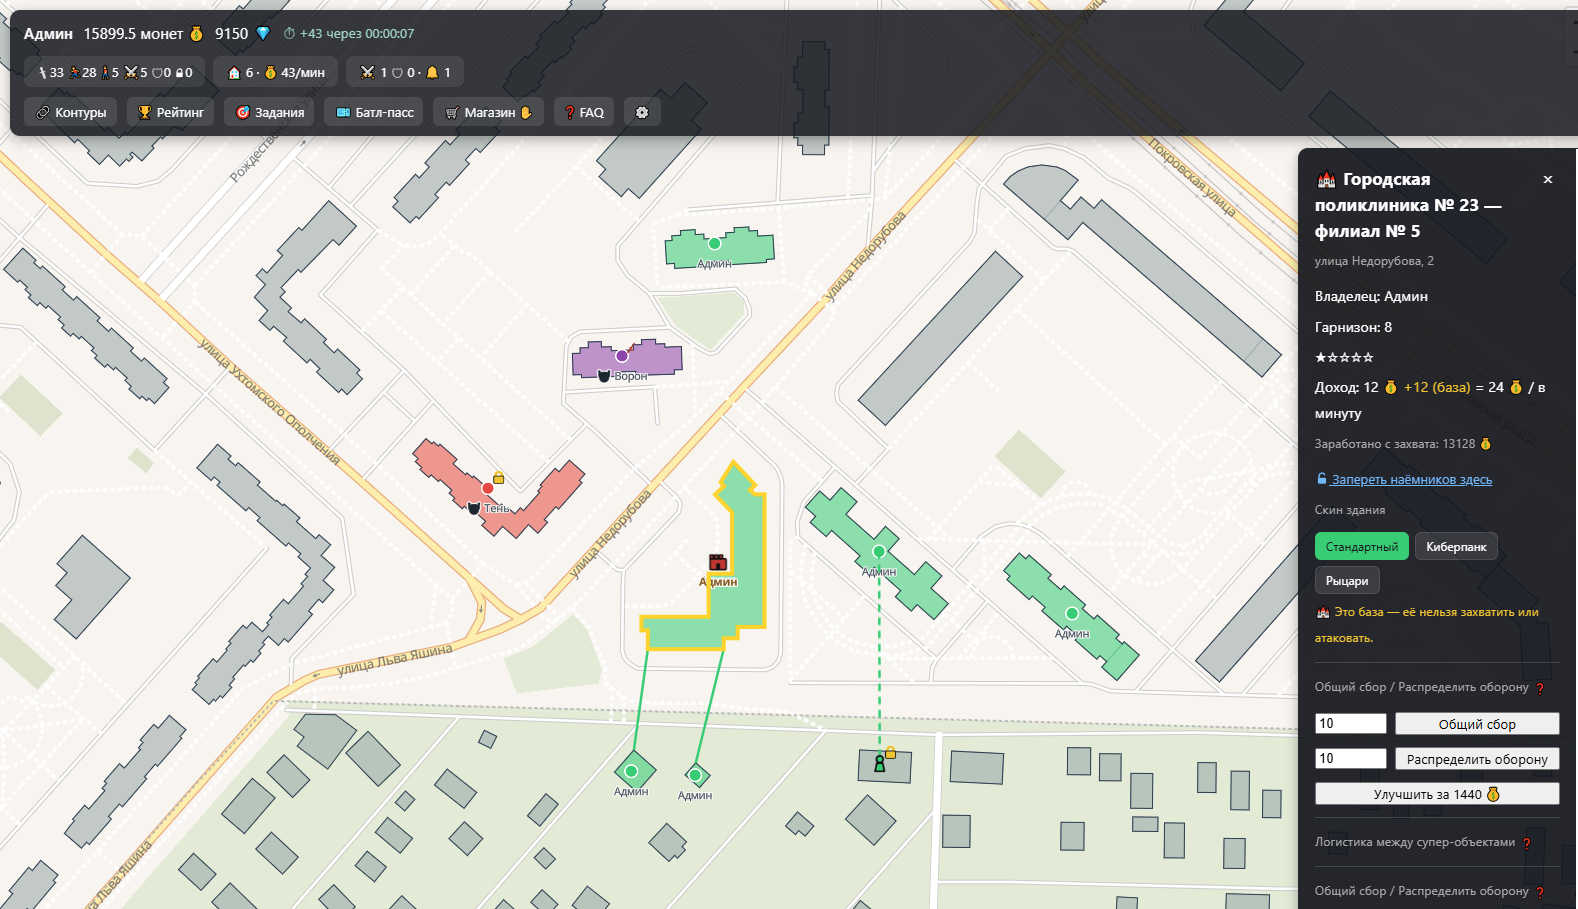The width and height of the screenshot is (1578, 909).
Task: Click the Общий сбор button
Action: coord(1477,724)
